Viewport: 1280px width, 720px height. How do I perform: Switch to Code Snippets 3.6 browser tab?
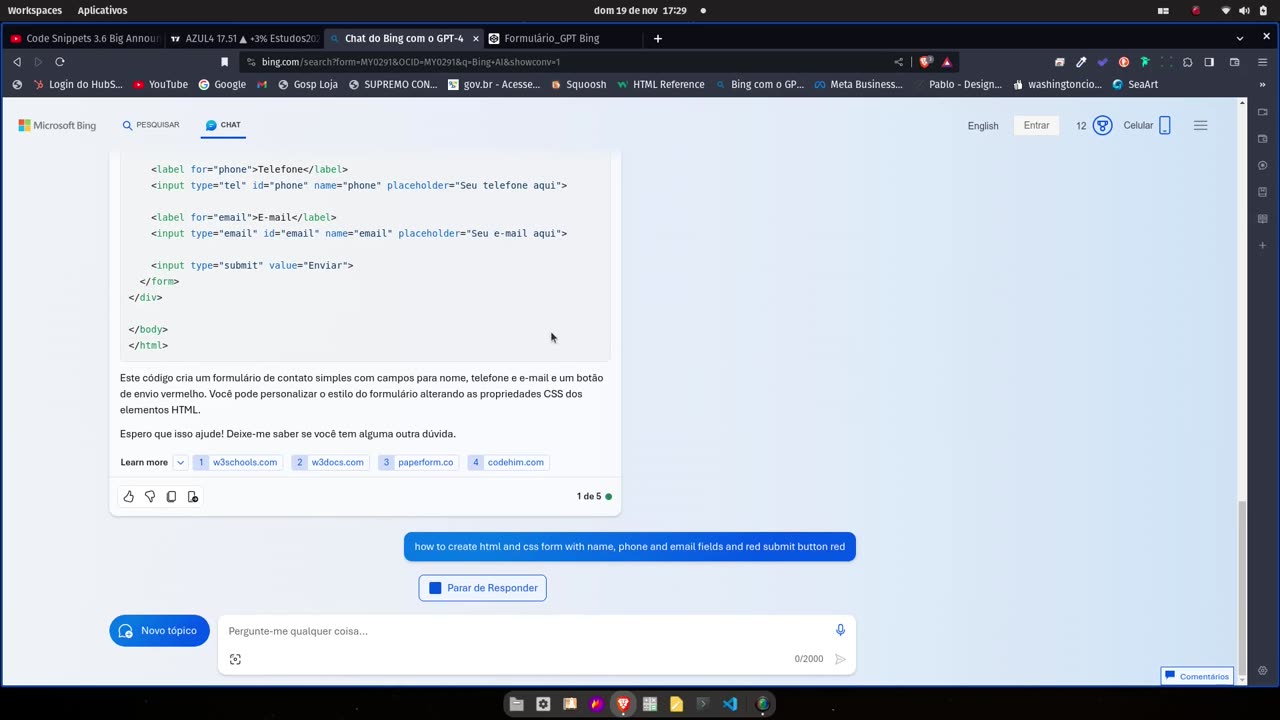[84, 38]
